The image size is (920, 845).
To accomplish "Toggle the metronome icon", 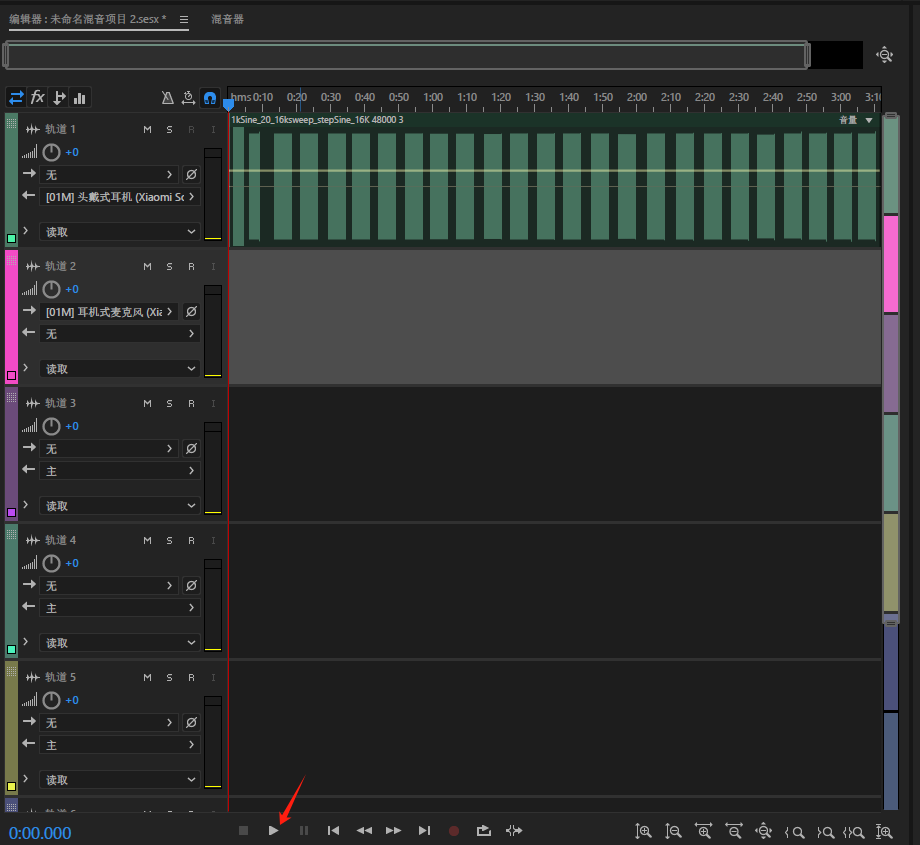I will 168,97.
